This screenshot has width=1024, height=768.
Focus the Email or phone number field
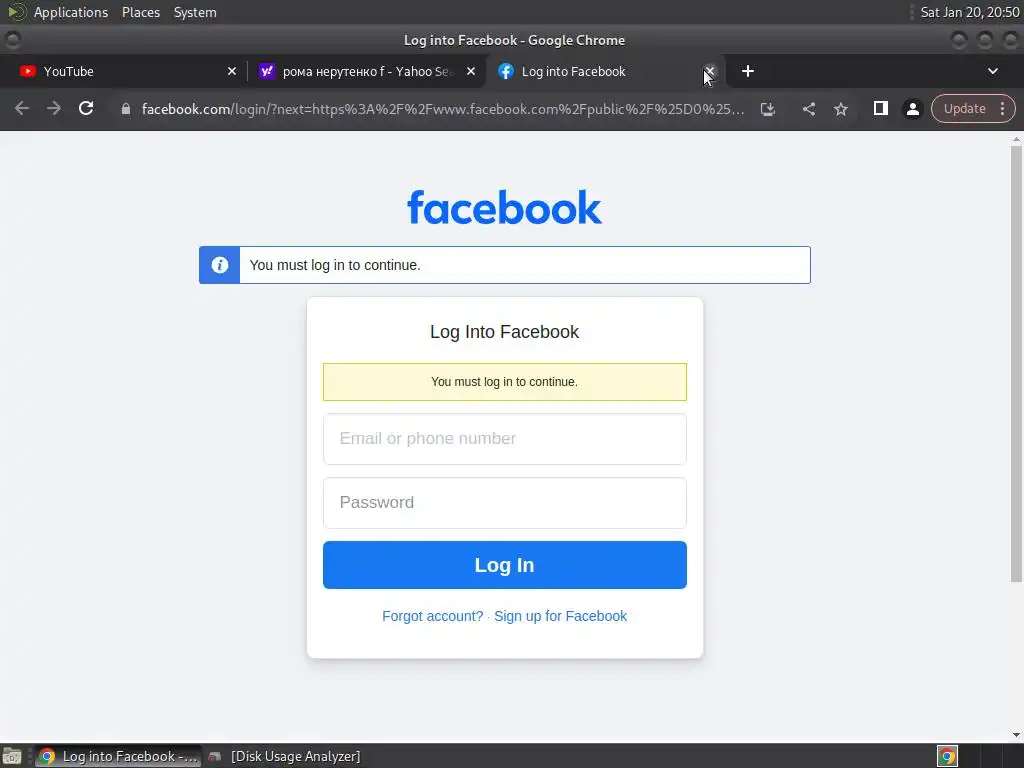tap(505, 439)
